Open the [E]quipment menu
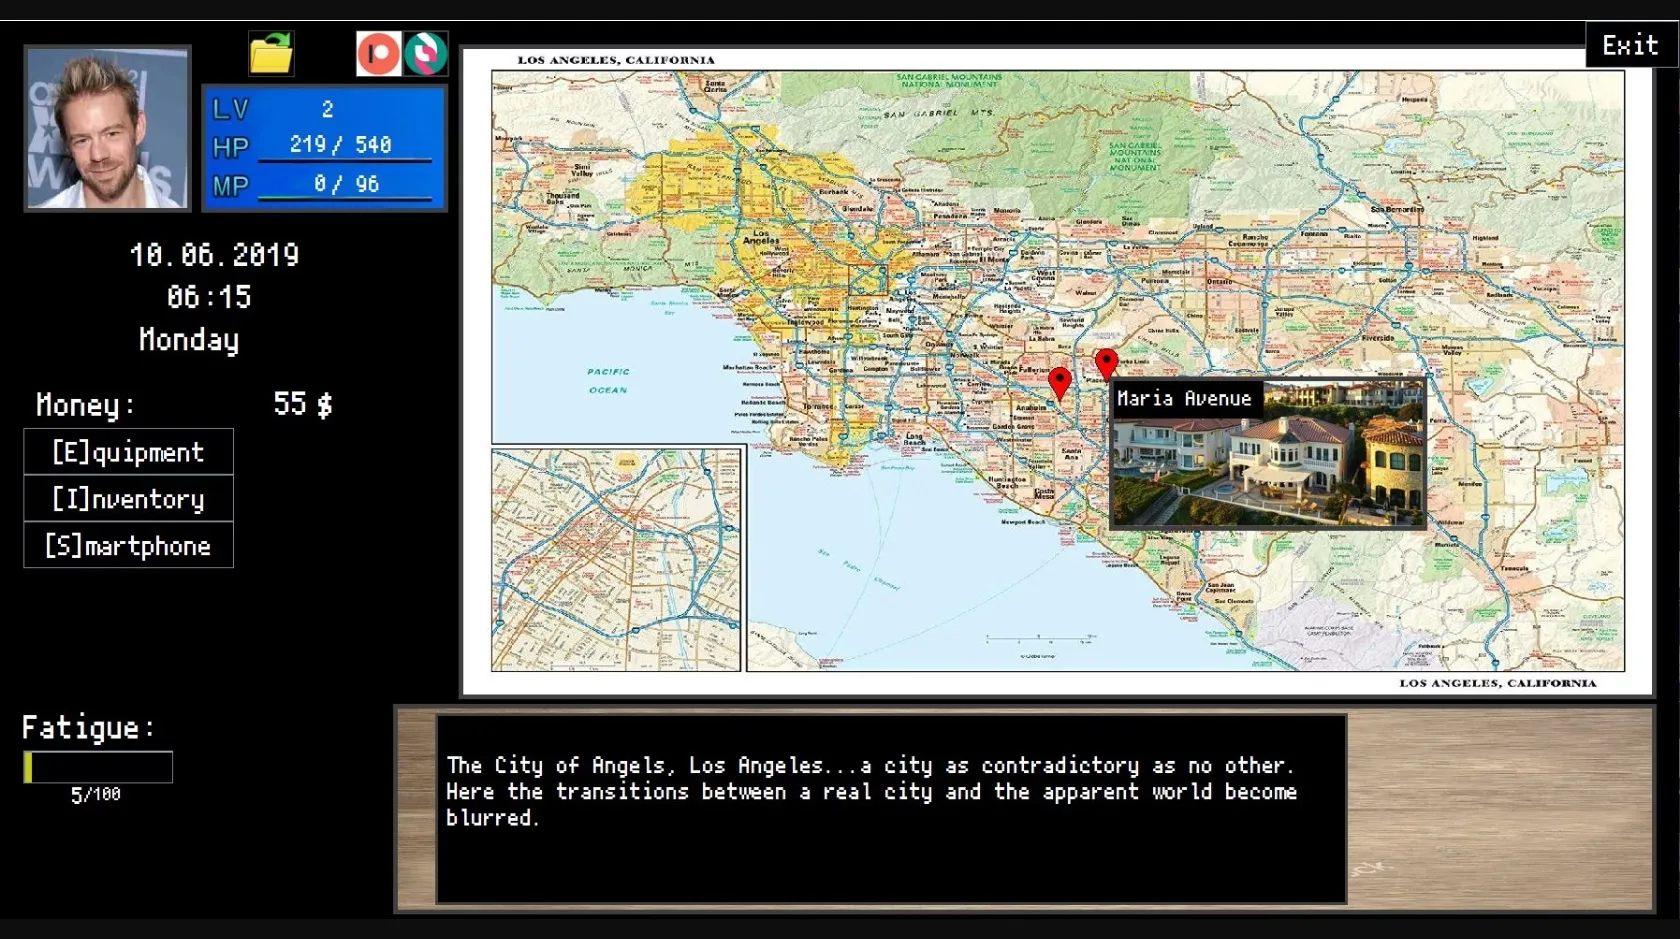 click(127, 452)
